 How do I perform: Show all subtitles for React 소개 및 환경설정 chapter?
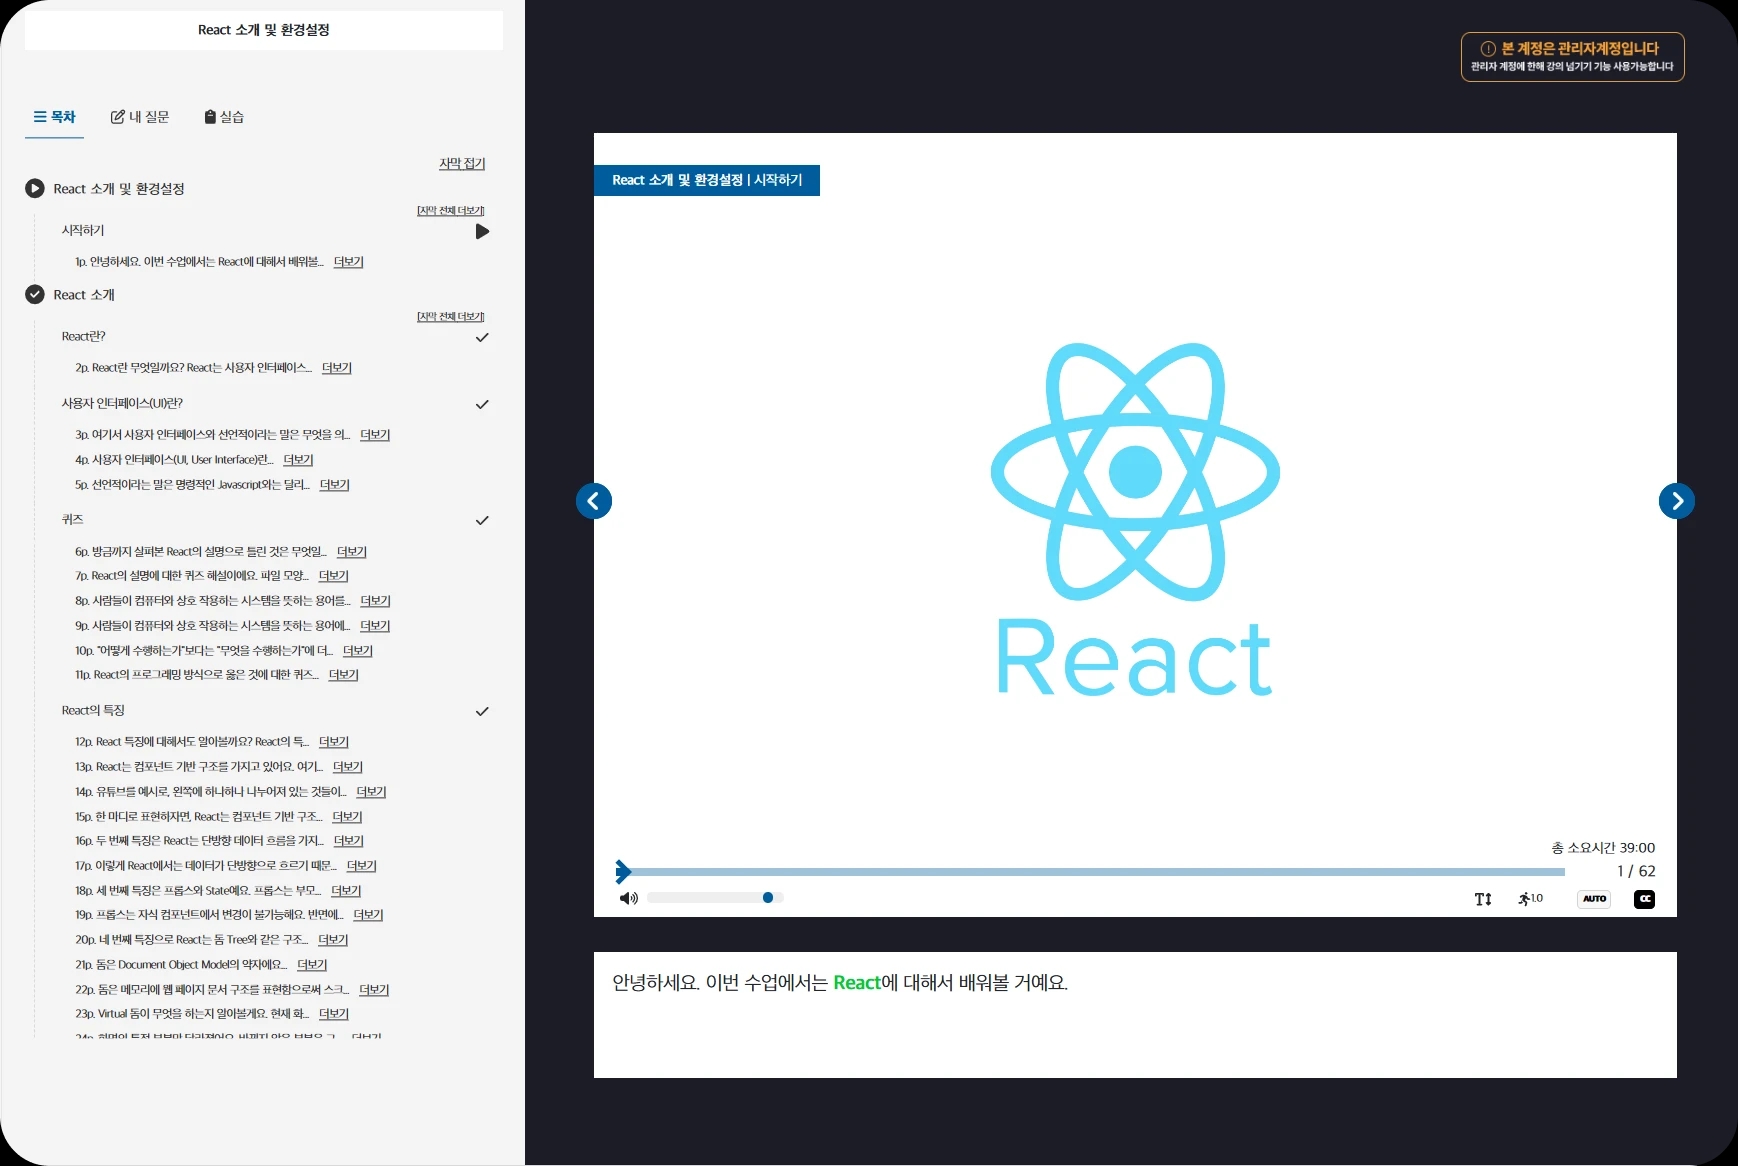(451, 210)
